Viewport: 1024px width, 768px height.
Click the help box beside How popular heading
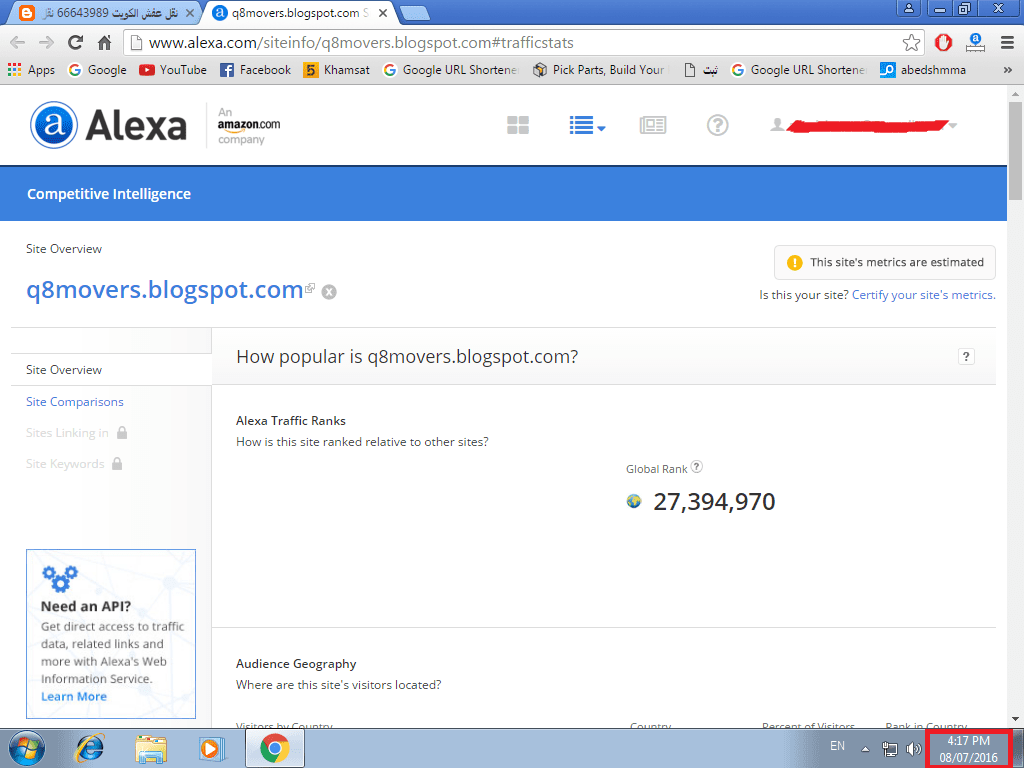[x=966, y=357]
